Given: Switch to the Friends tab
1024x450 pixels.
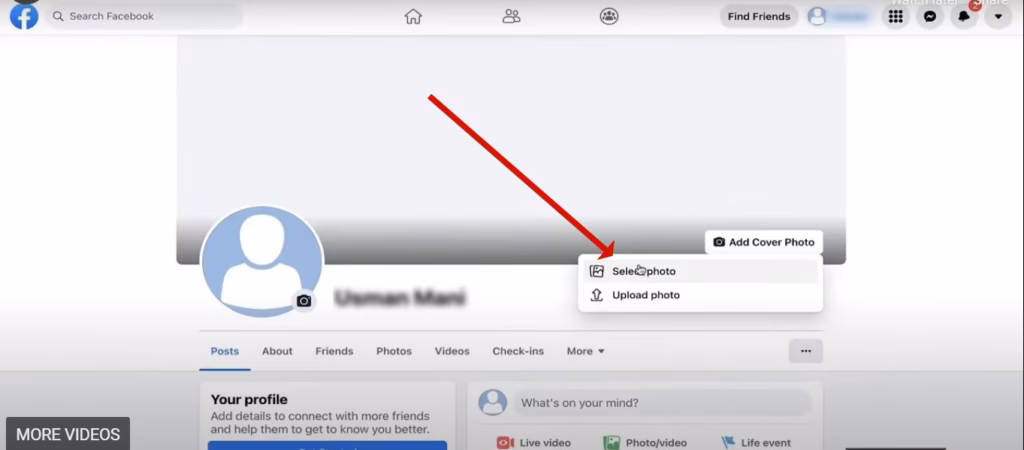Looking at the screenshot, I should pos(334,351).
